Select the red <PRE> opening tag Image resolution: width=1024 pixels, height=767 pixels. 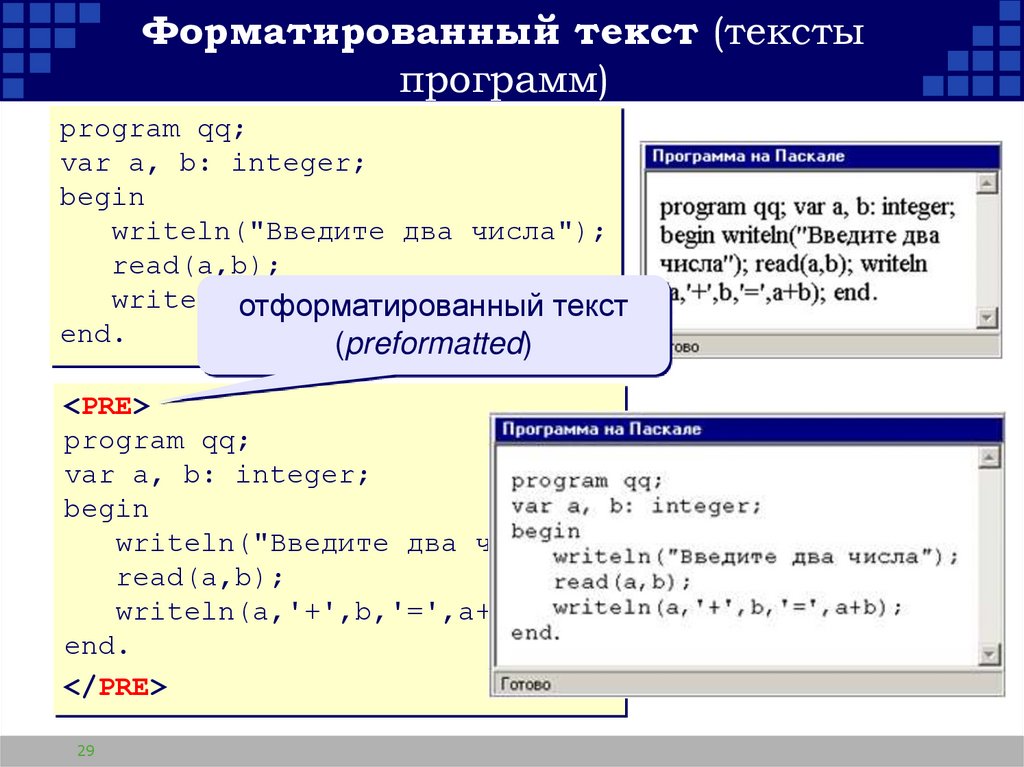pyautogui.click(x=105, y=406)
